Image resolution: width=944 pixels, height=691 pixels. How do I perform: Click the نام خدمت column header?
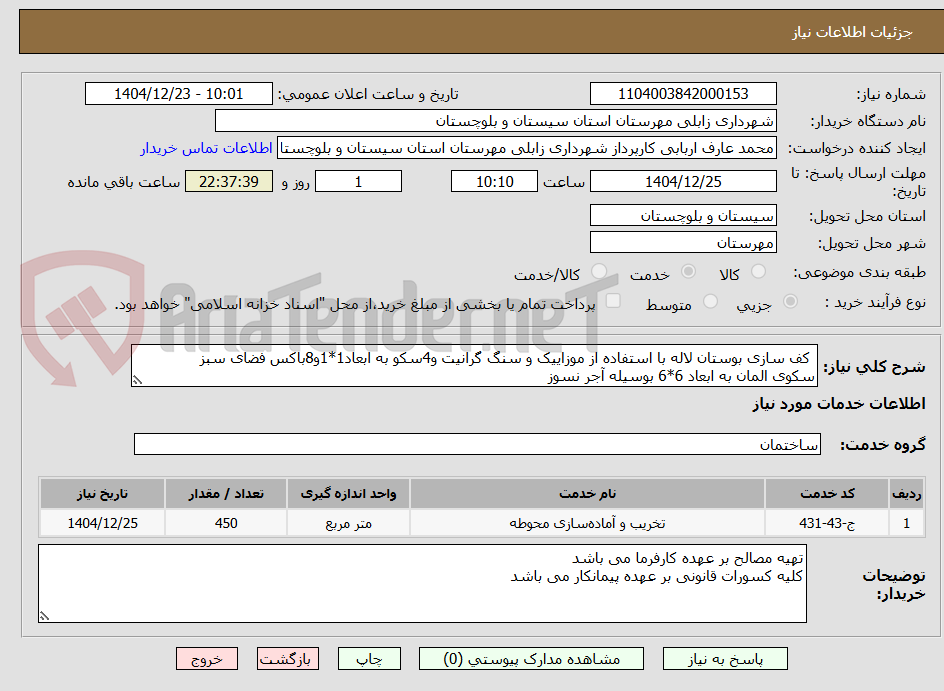click(588, 494)
